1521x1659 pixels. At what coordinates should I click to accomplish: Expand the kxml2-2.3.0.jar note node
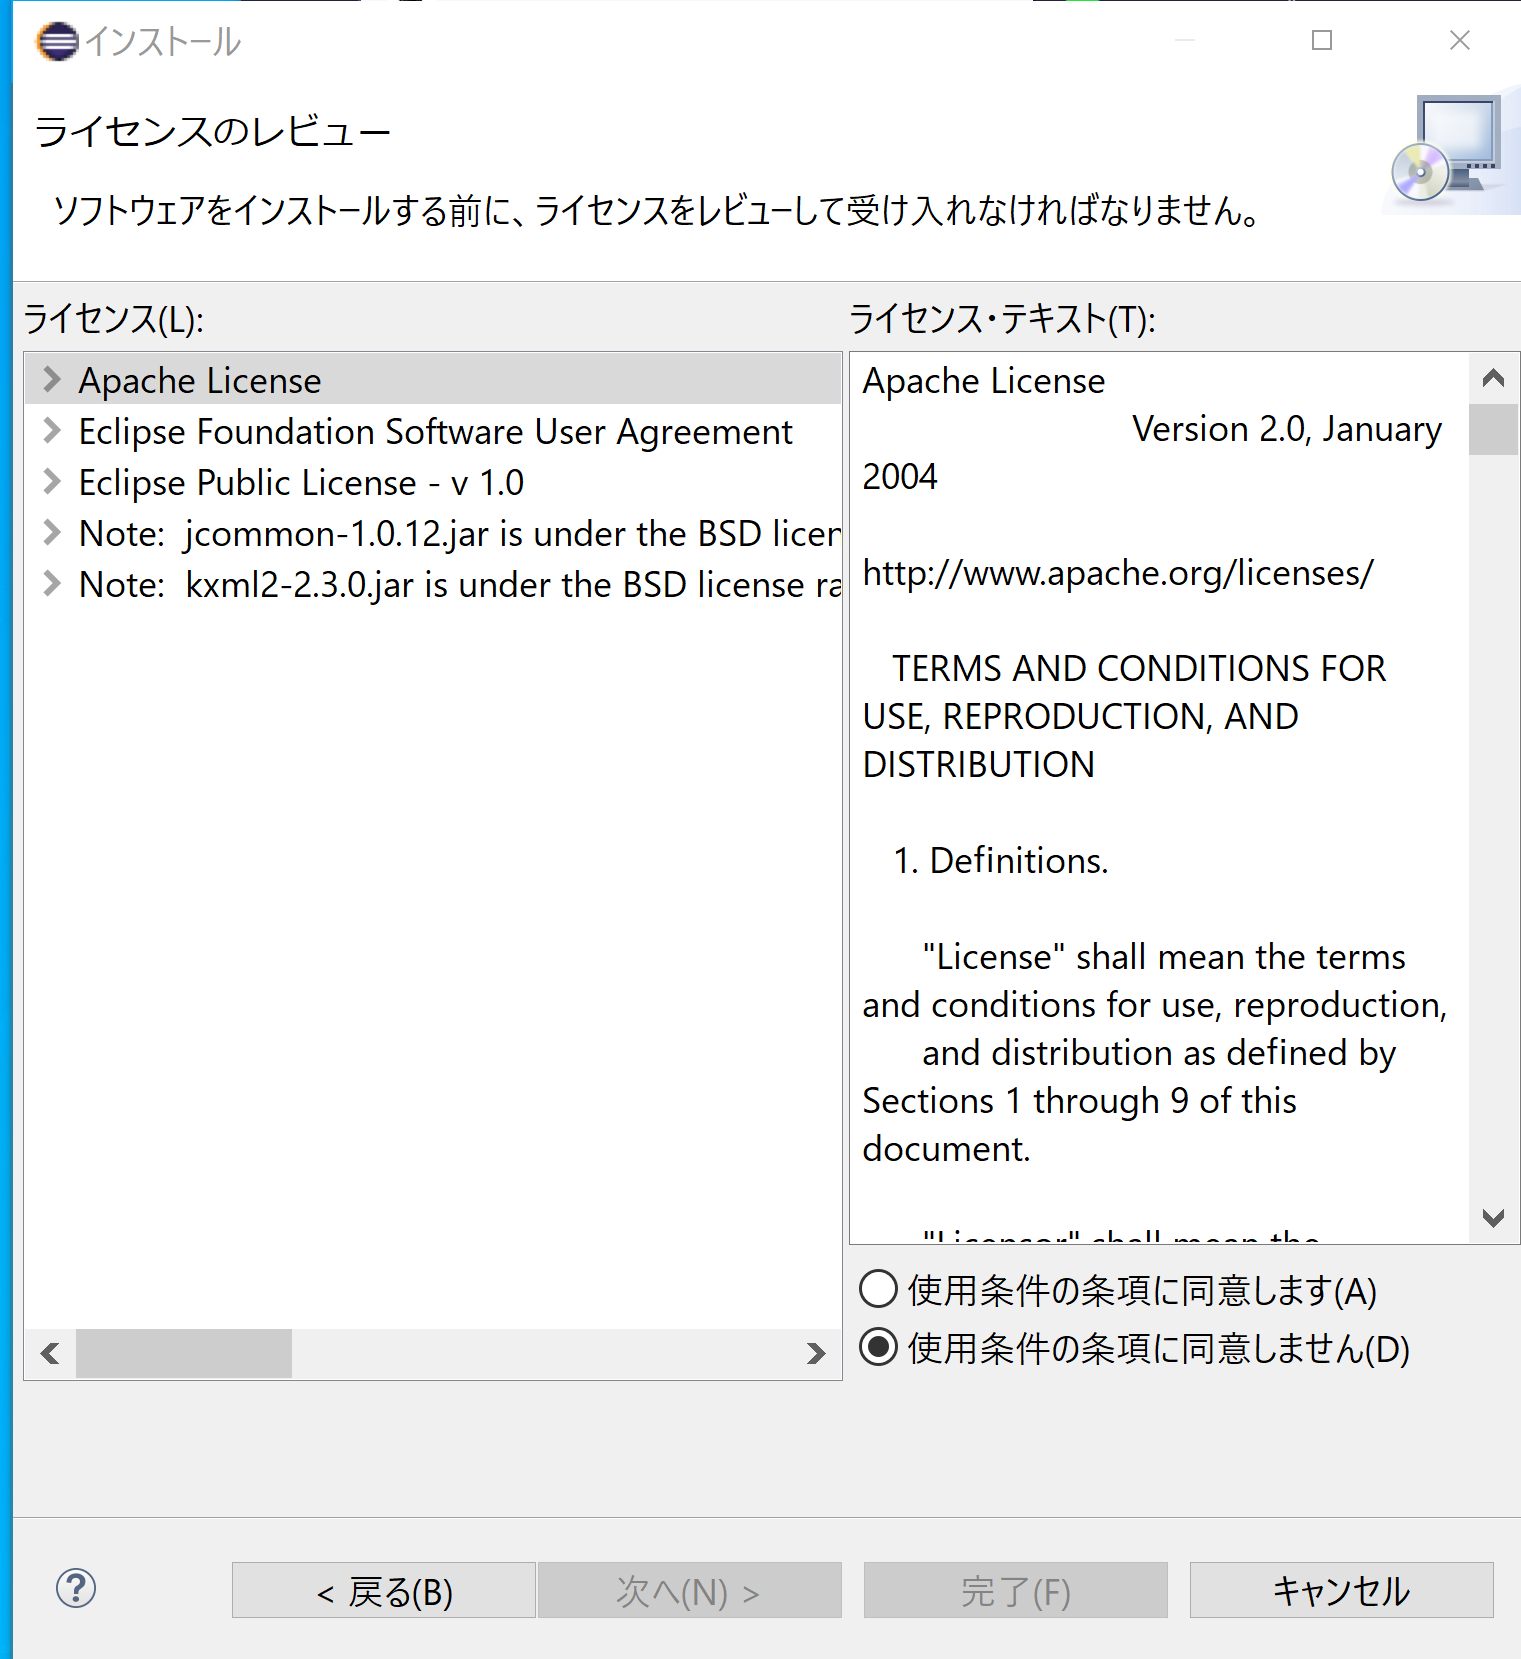pyautogui.click(x=52, y=584)
